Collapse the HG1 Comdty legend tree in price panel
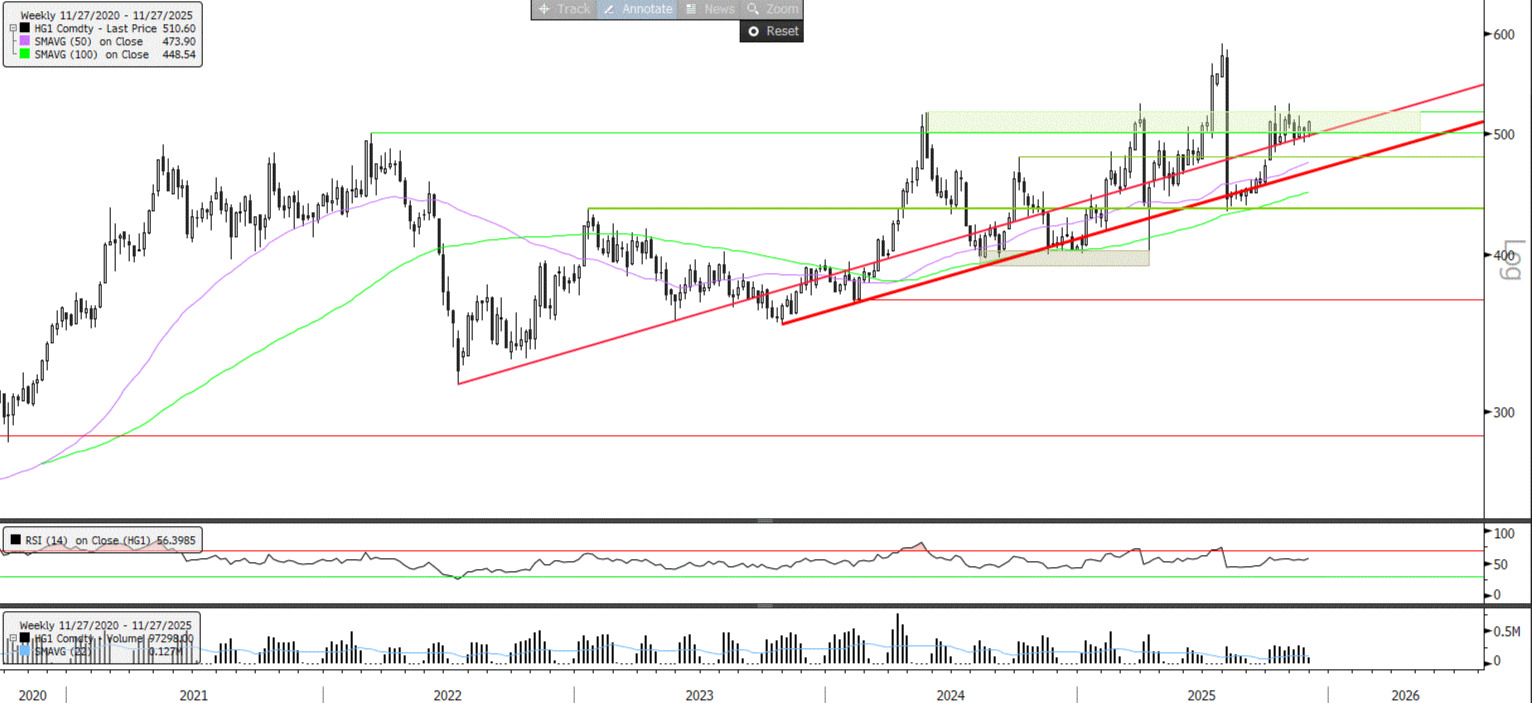Viewport: 1532px width, 703px height. pyautogui.click(x=11, y=29)
